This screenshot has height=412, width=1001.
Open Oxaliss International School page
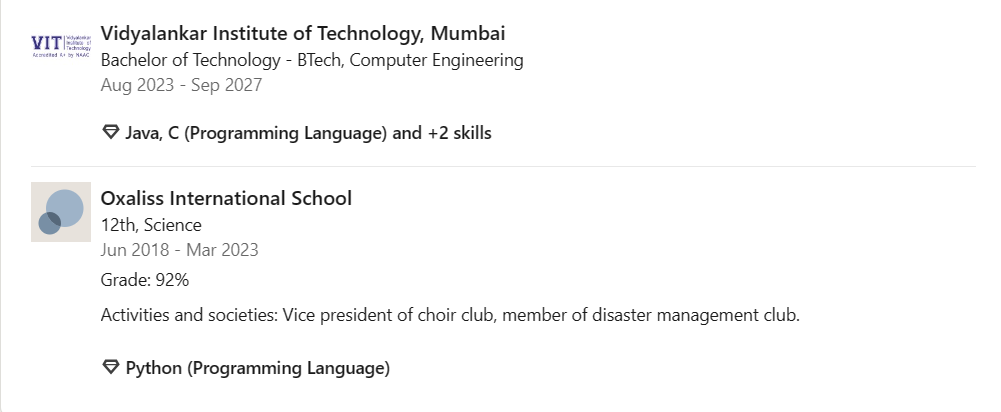pyautogui.click(x=226, y=198)
